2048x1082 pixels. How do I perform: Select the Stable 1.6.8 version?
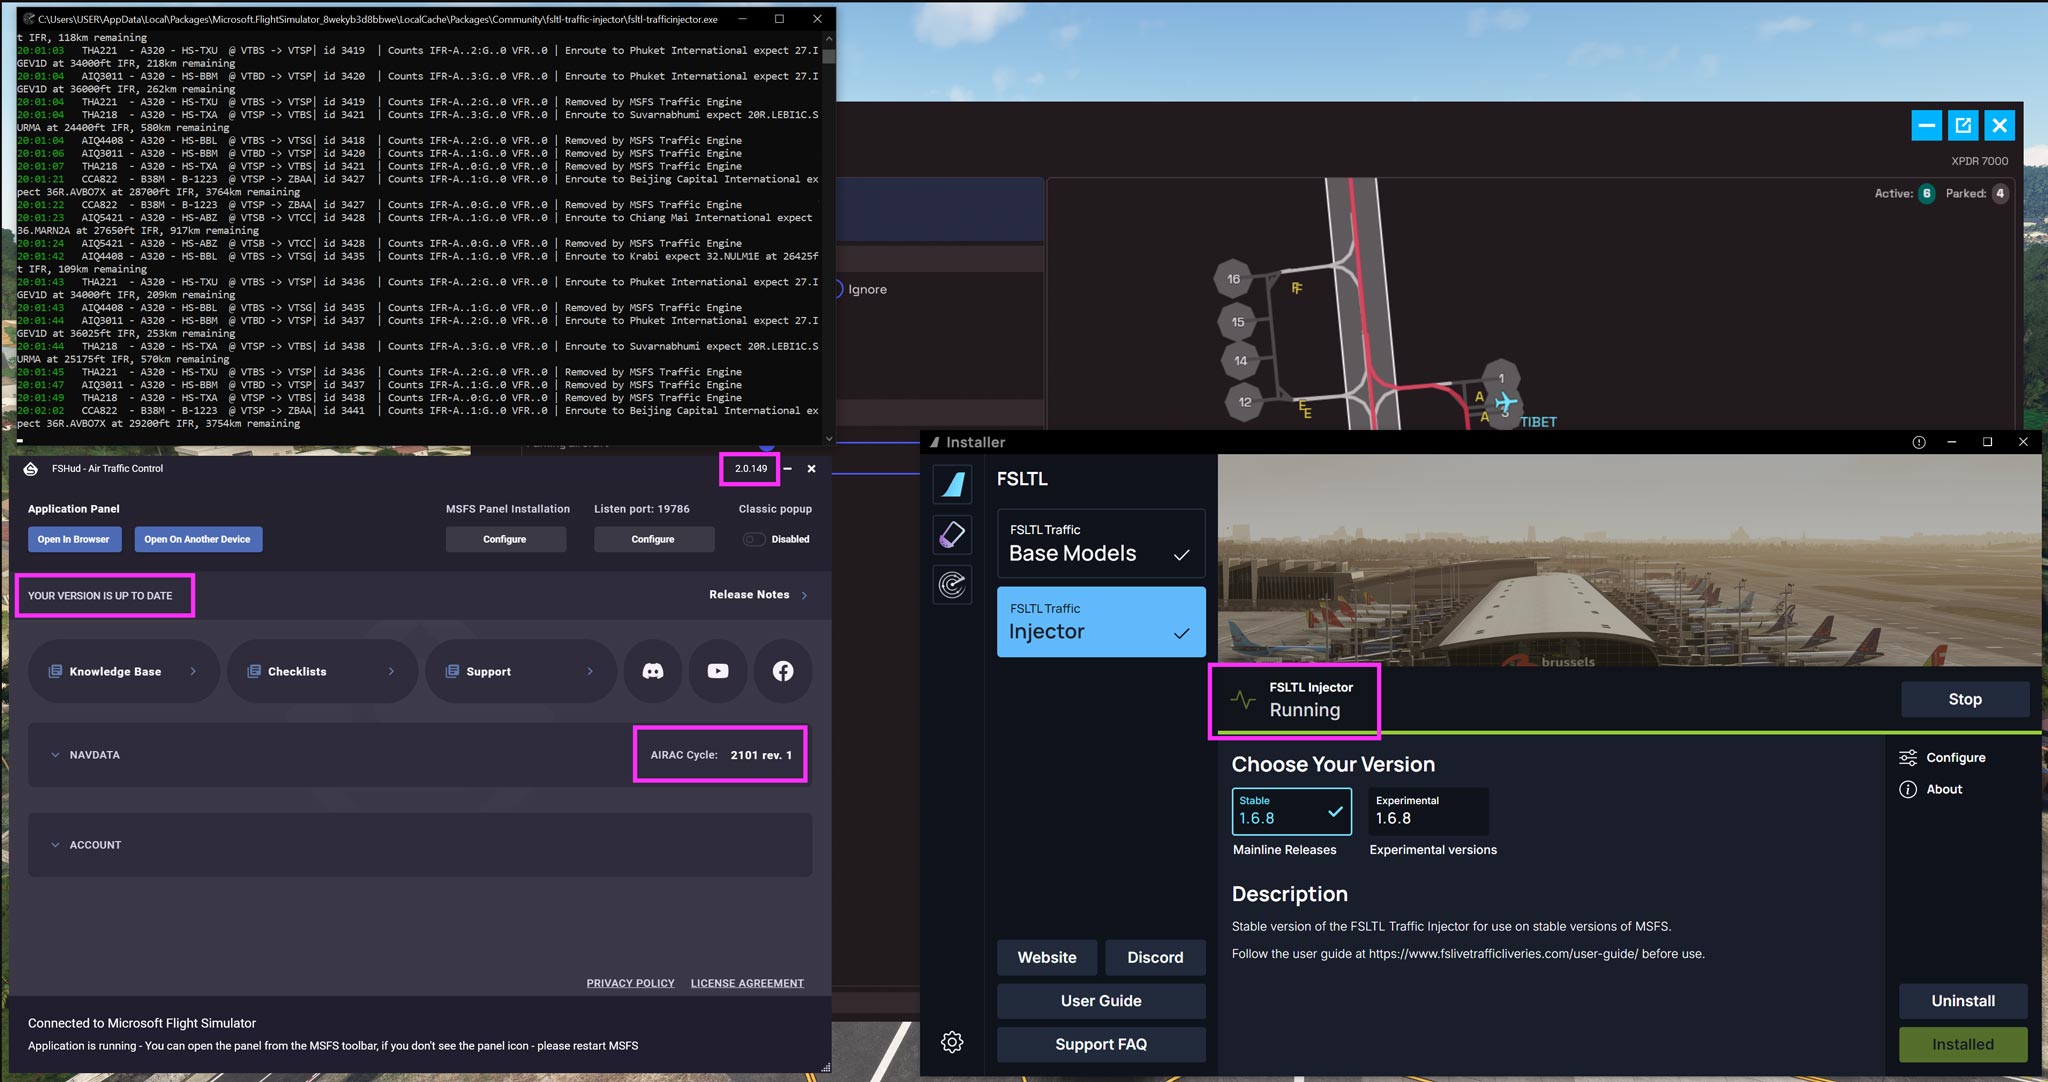(1291, 811)
